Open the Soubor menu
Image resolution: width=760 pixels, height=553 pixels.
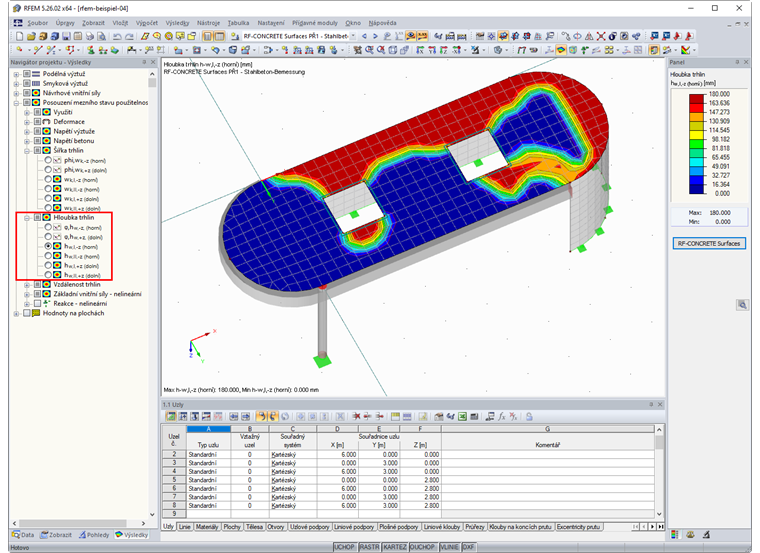[37, 23]
